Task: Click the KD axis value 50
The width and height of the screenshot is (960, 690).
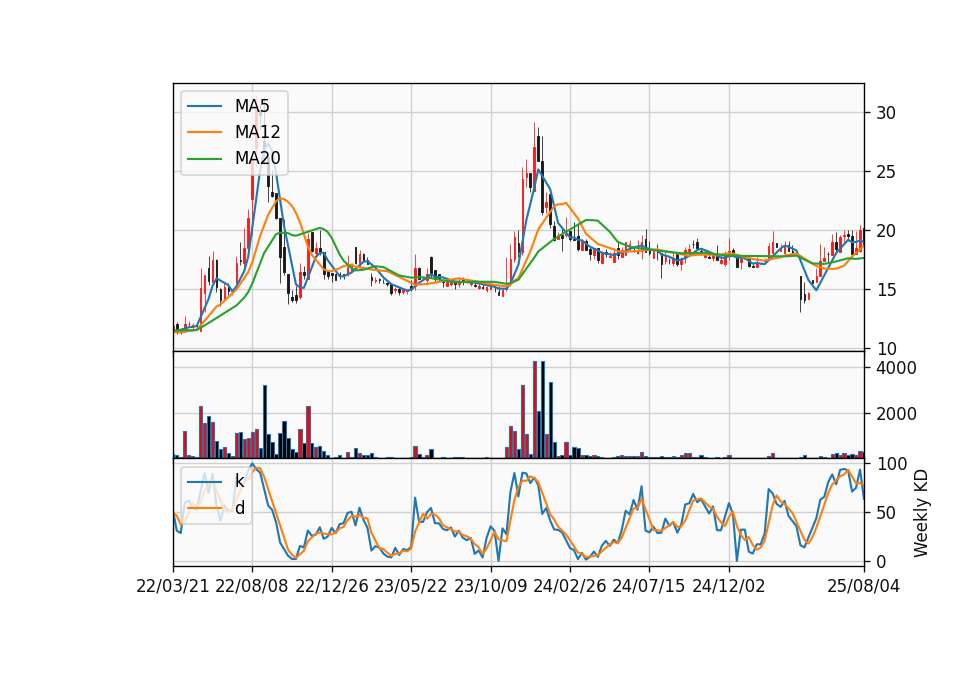Action: coord(886,513)
